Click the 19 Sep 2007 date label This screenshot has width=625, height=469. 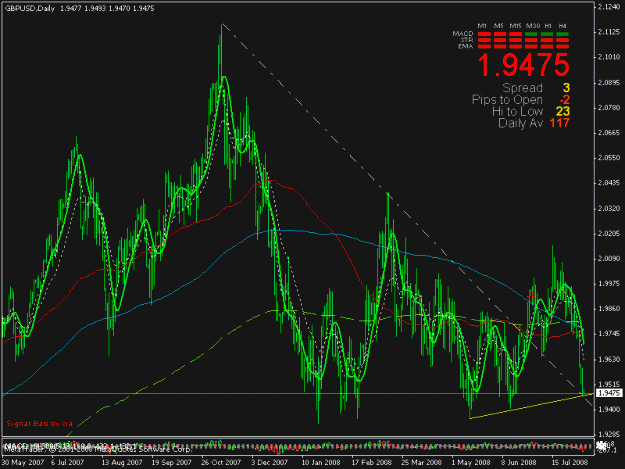[172, 462]
